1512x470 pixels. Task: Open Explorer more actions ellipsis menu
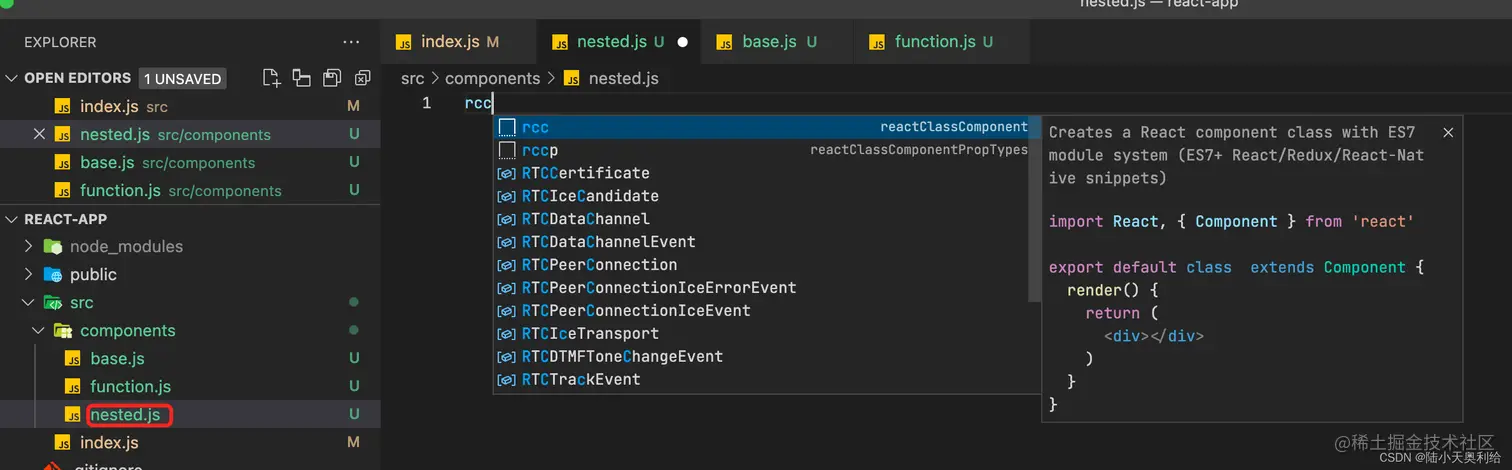click(351, 42)
